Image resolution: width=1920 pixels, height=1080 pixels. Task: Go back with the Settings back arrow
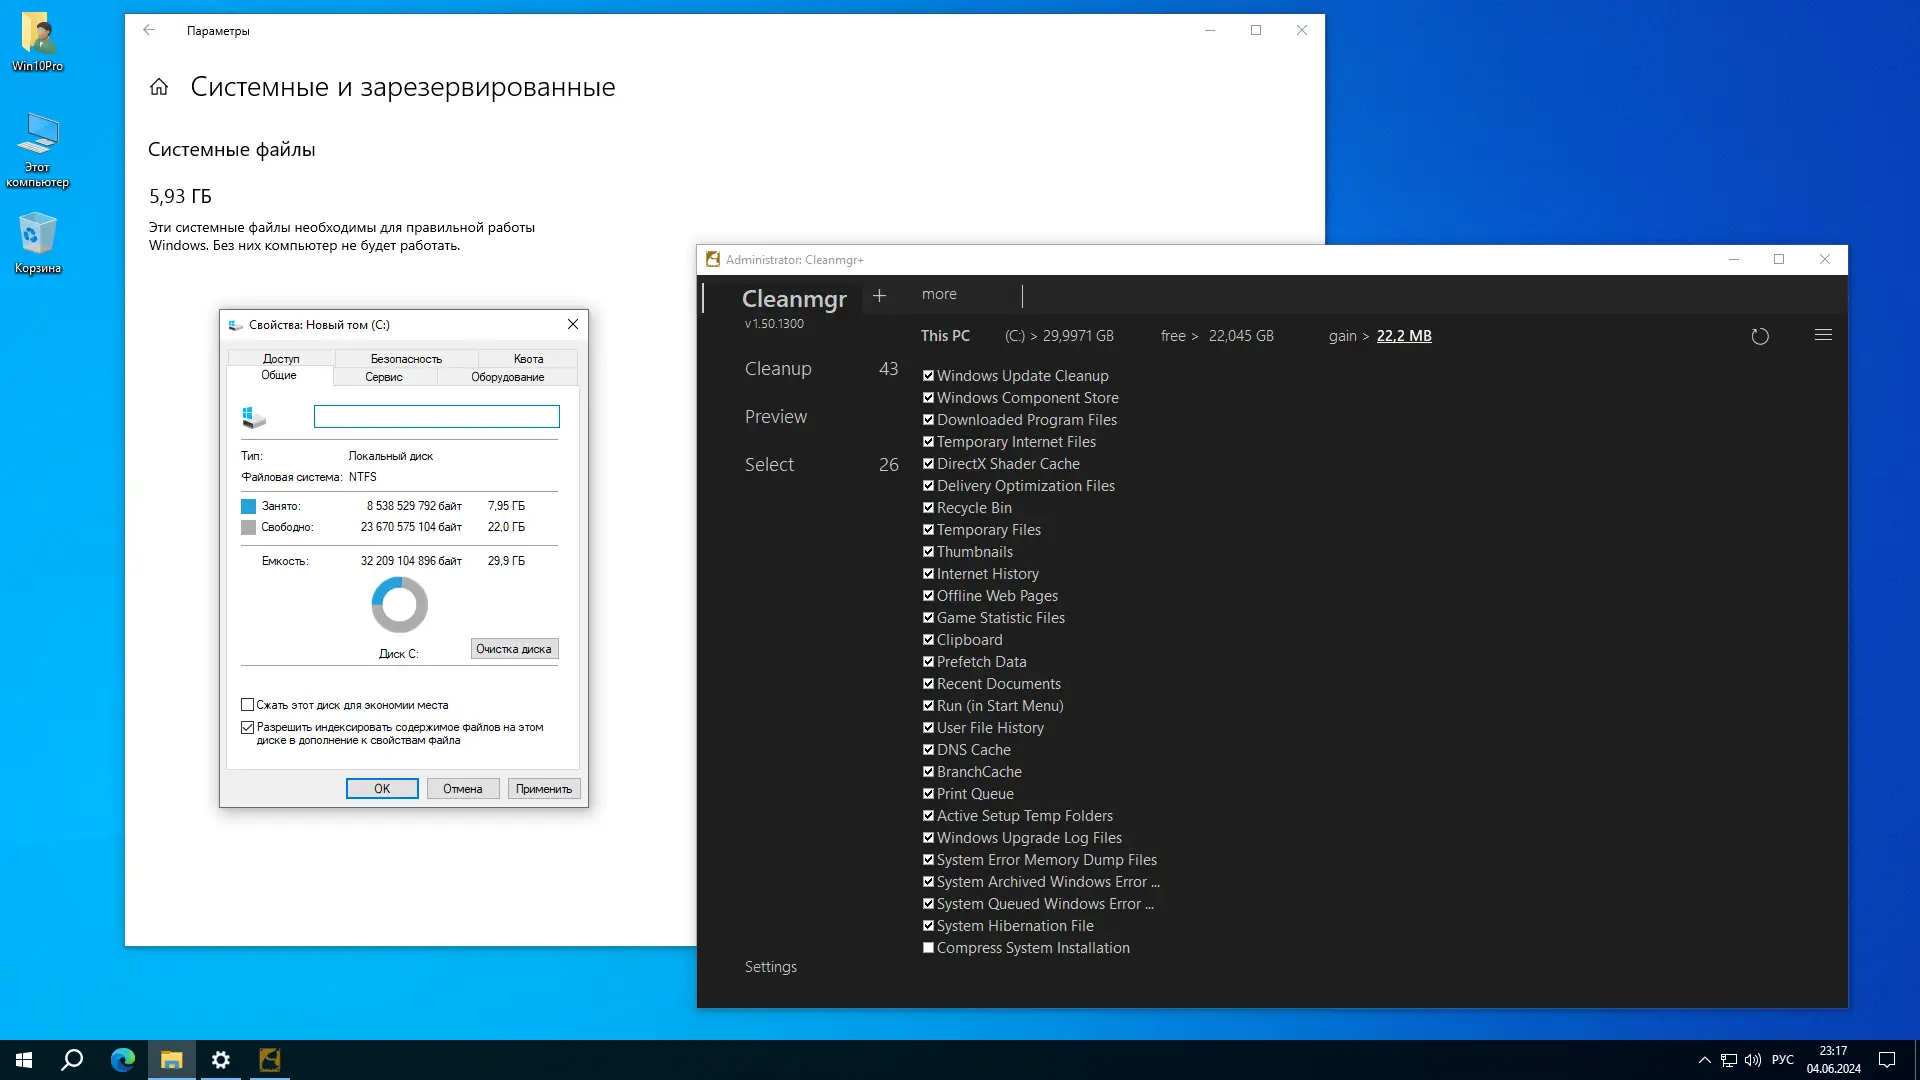tap(149, 30)
